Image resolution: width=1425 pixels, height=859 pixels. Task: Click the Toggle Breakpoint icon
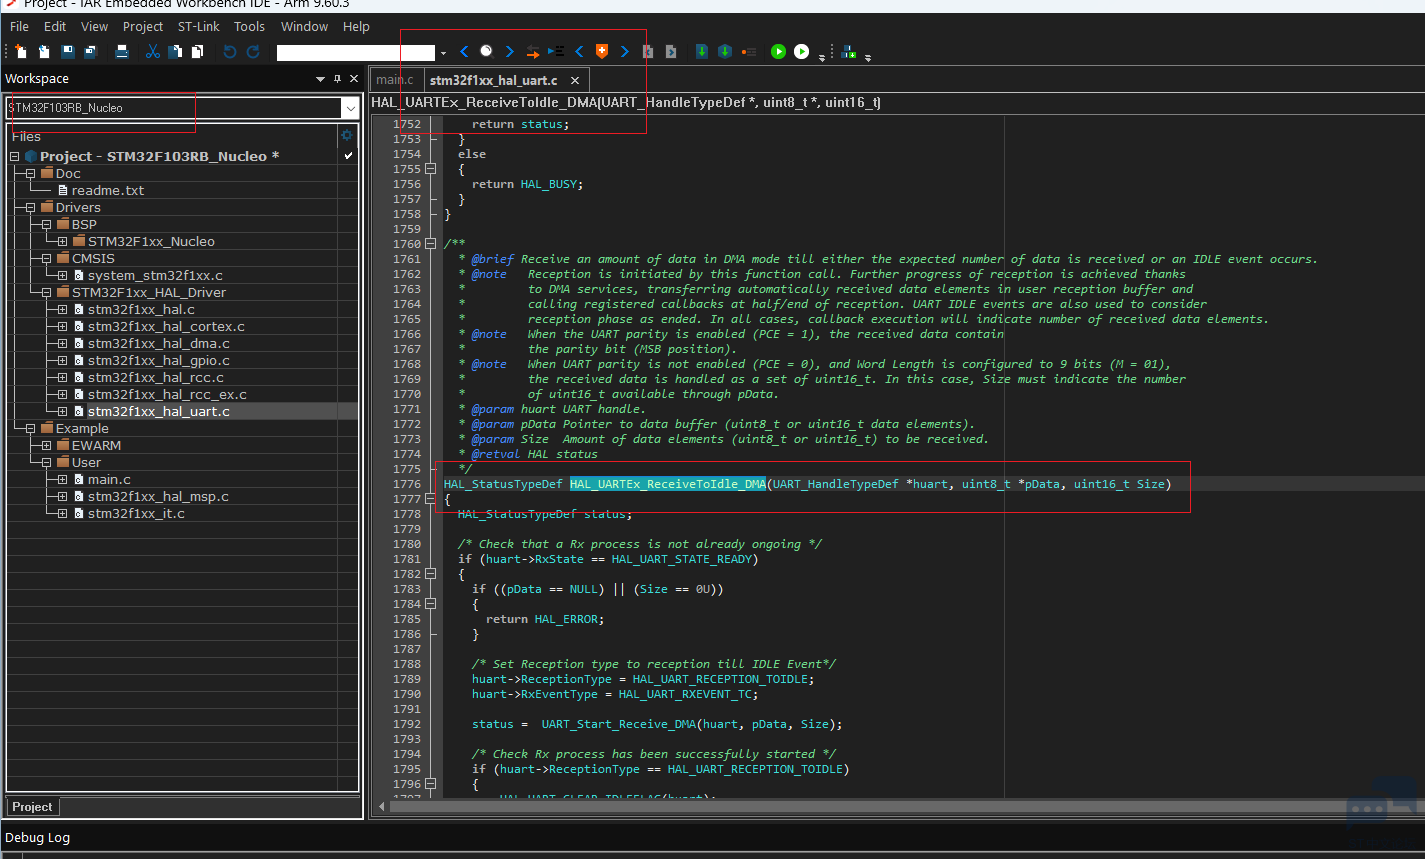tap(749, 52)
